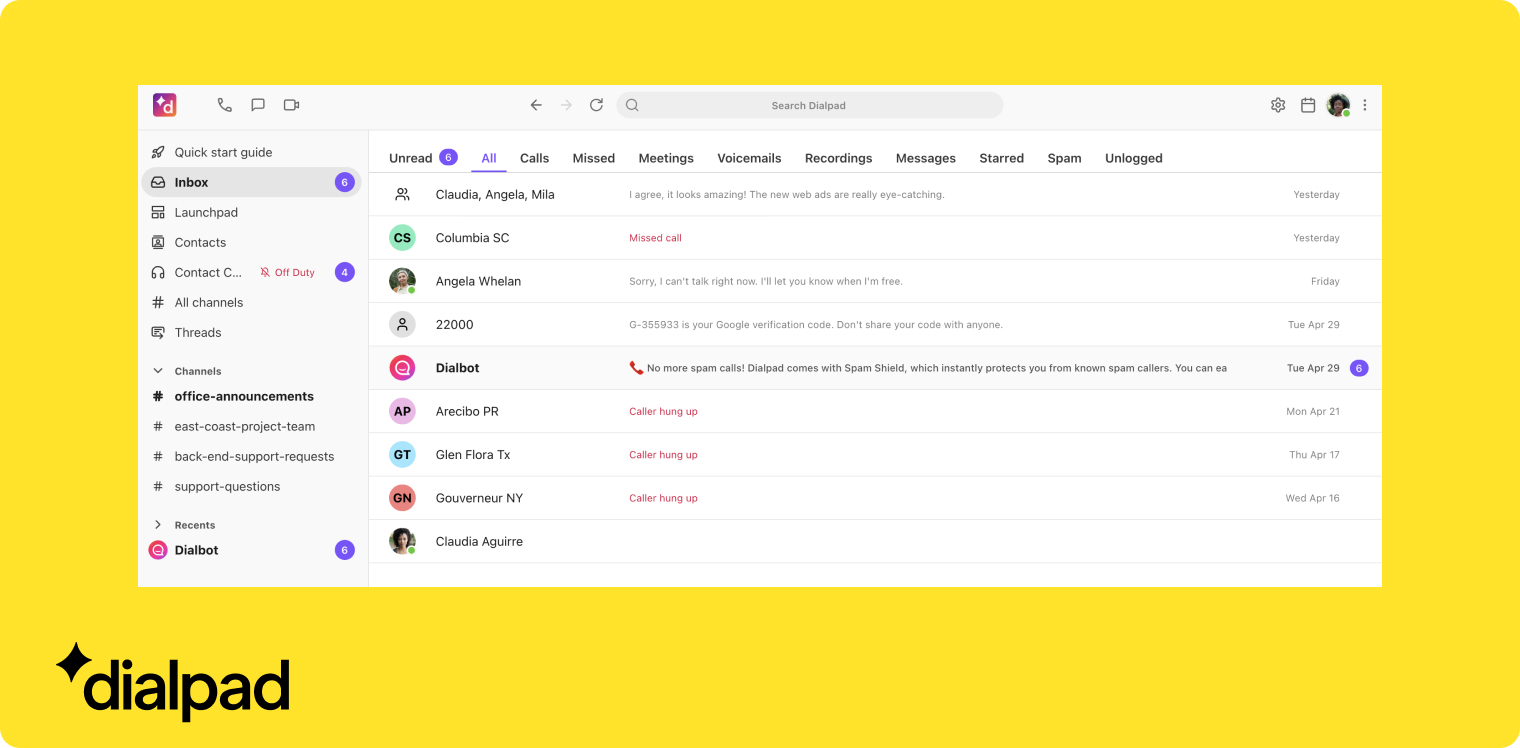Toggle the Off Duty status

(287, 272)
